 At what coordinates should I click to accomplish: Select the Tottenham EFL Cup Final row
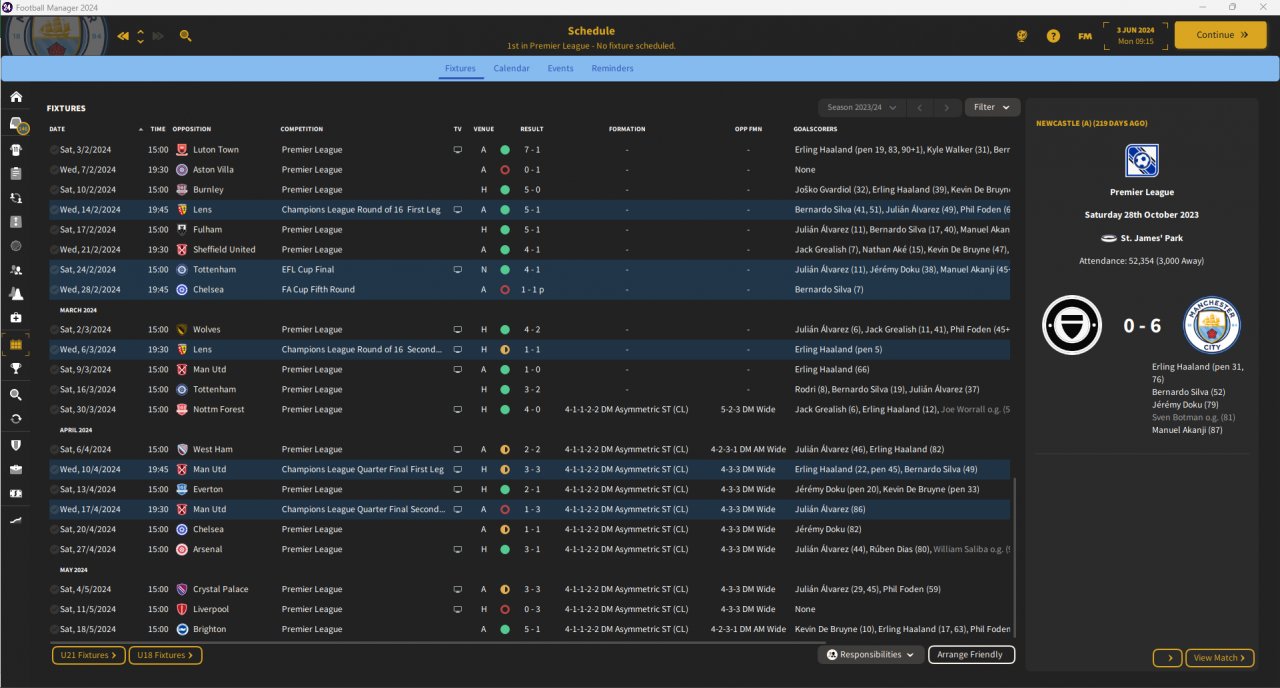pyautogui.click(x=530, y=270)
